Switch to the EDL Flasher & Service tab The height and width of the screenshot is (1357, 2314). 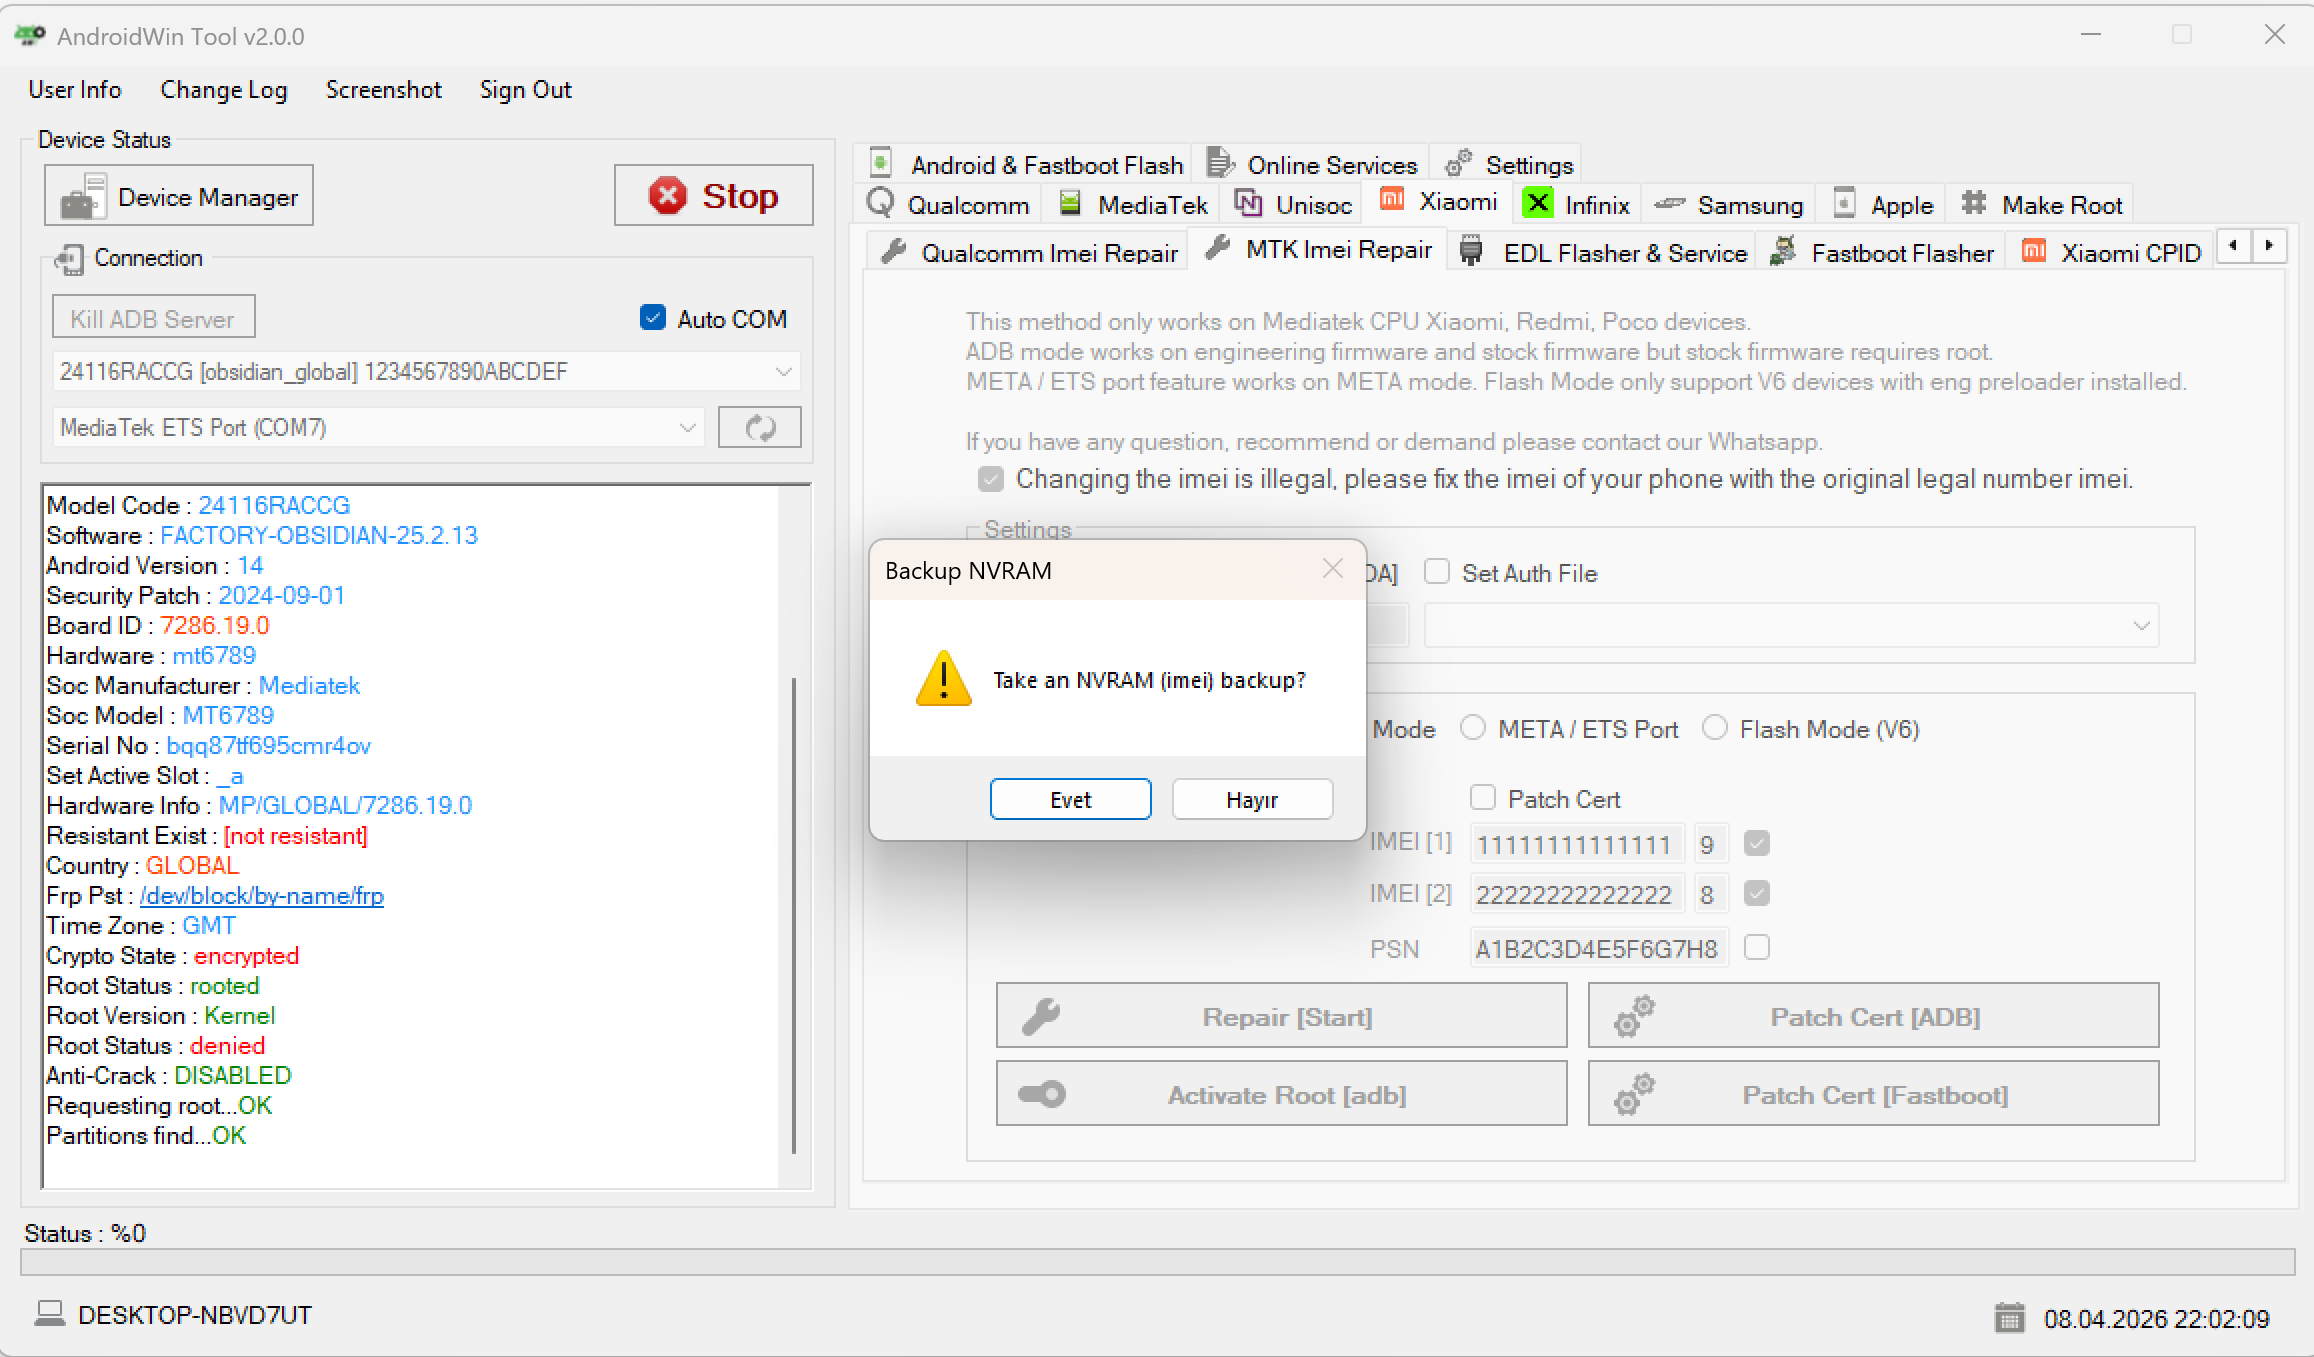(x=1600, y=252)
